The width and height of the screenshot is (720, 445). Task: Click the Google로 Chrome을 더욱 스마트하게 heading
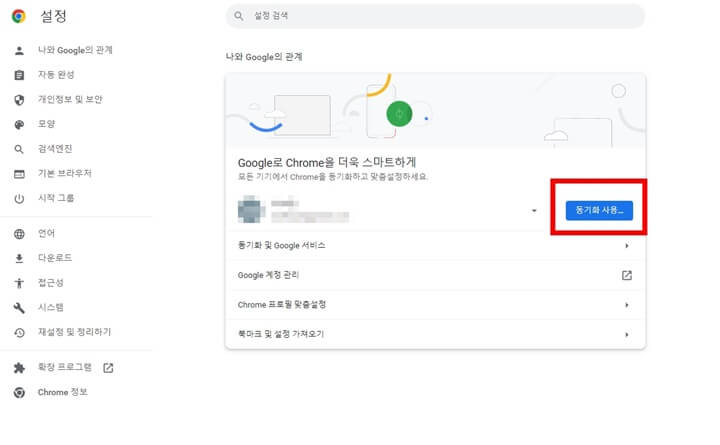point(327,163)
